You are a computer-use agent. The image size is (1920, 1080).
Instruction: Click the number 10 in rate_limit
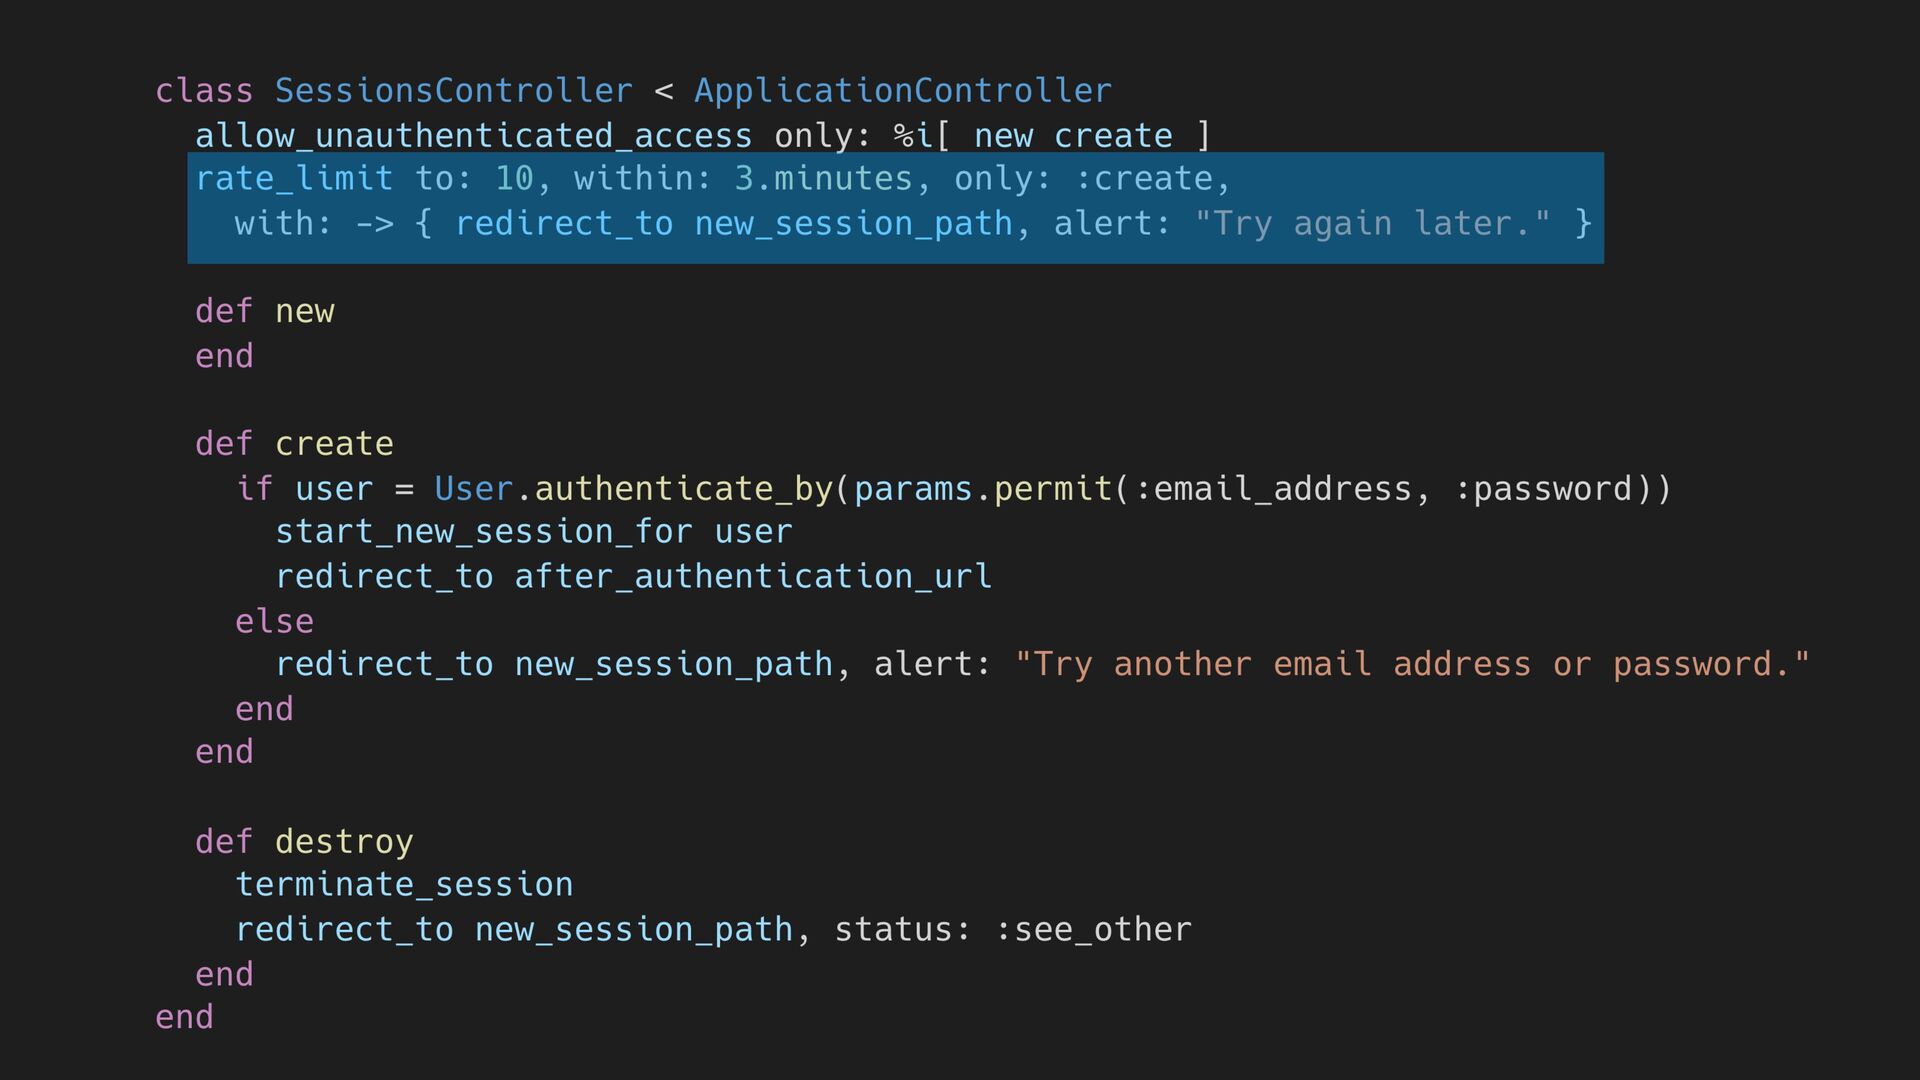coord(514,179)
